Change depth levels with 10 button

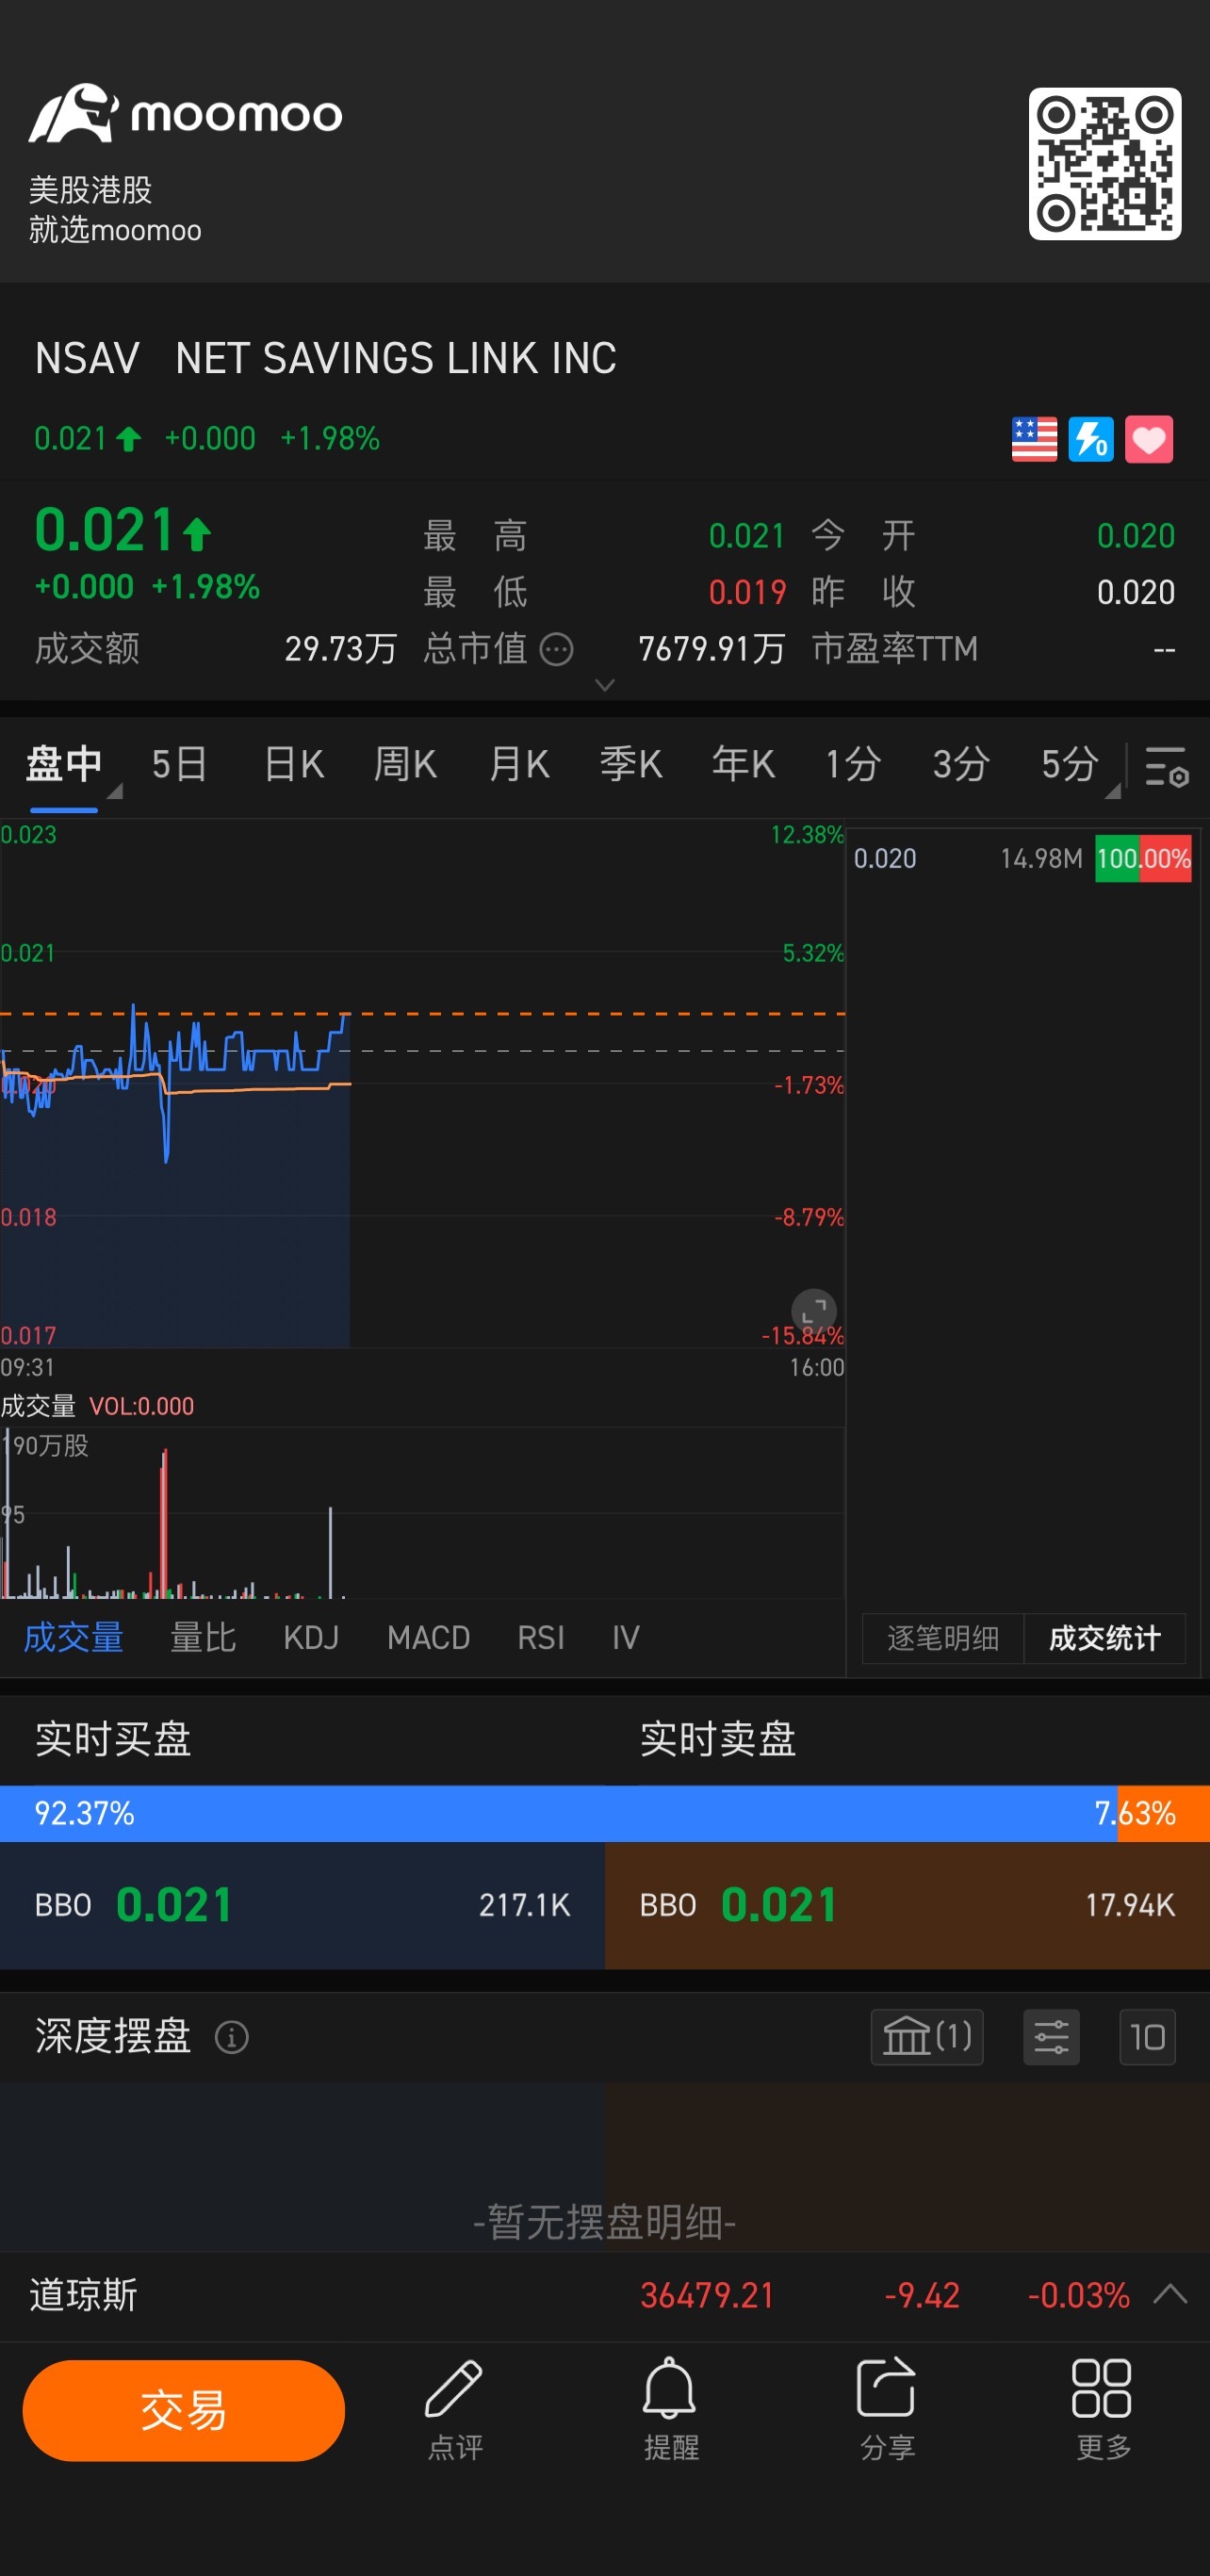click(1147, 2037)
